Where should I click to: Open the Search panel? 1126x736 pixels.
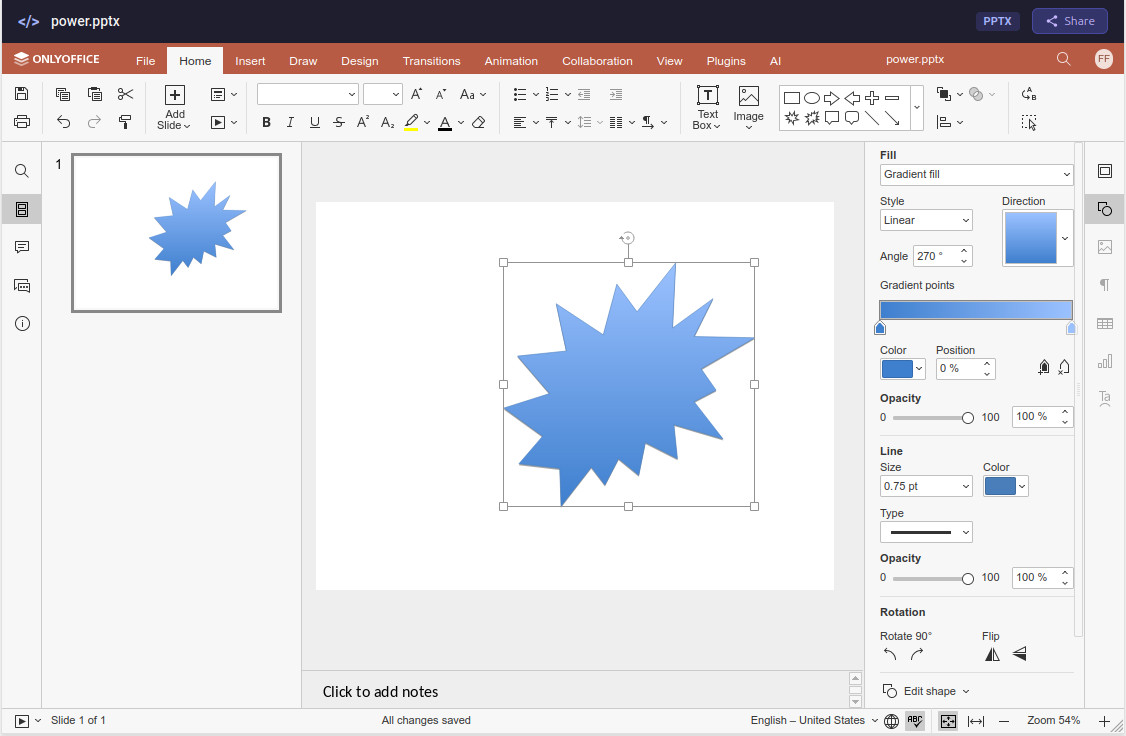(x=21, y=170)
